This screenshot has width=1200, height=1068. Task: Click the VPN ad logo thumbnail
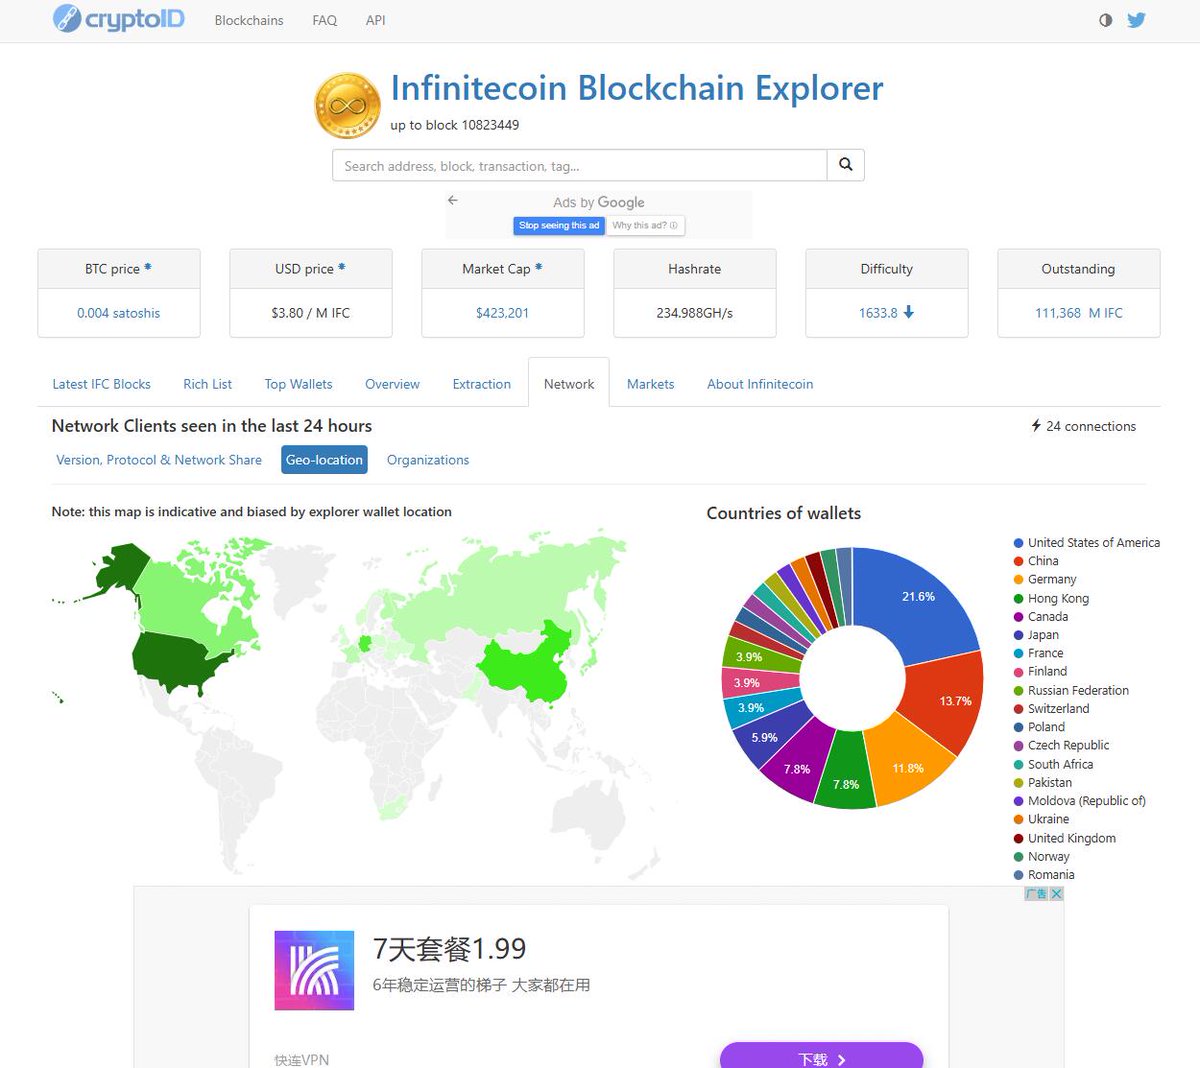click(314, 970)
